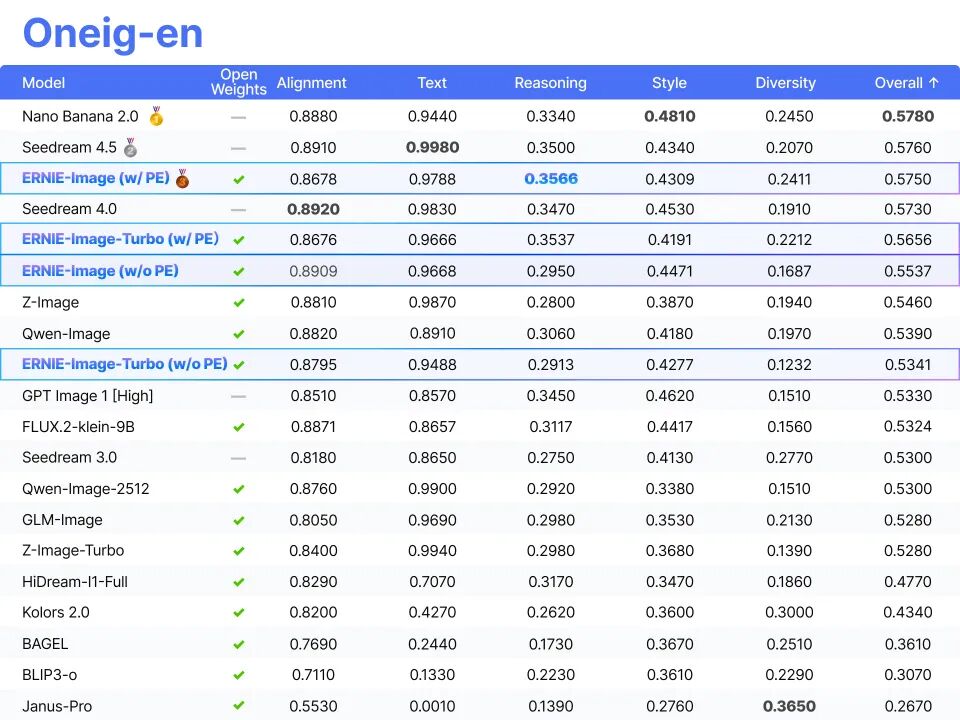Click the Alignment column header
The height and width of the screenshot is (720, 960).
pos(311,83)
